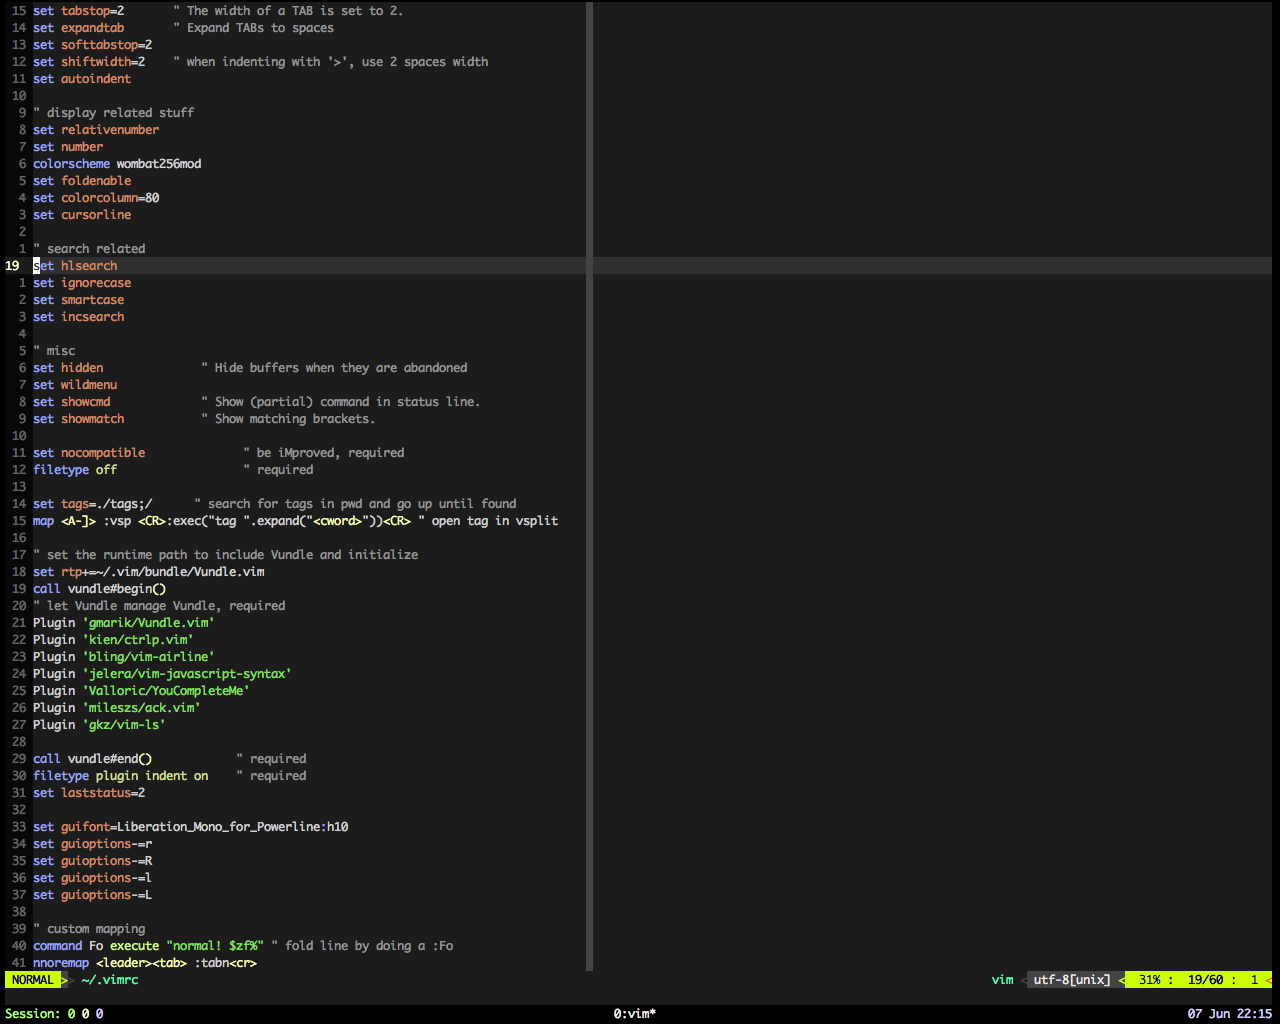Click the 'colorscheme wombat256mod' line
This screenshot has width=1280, height=1024.
[117, 164]
